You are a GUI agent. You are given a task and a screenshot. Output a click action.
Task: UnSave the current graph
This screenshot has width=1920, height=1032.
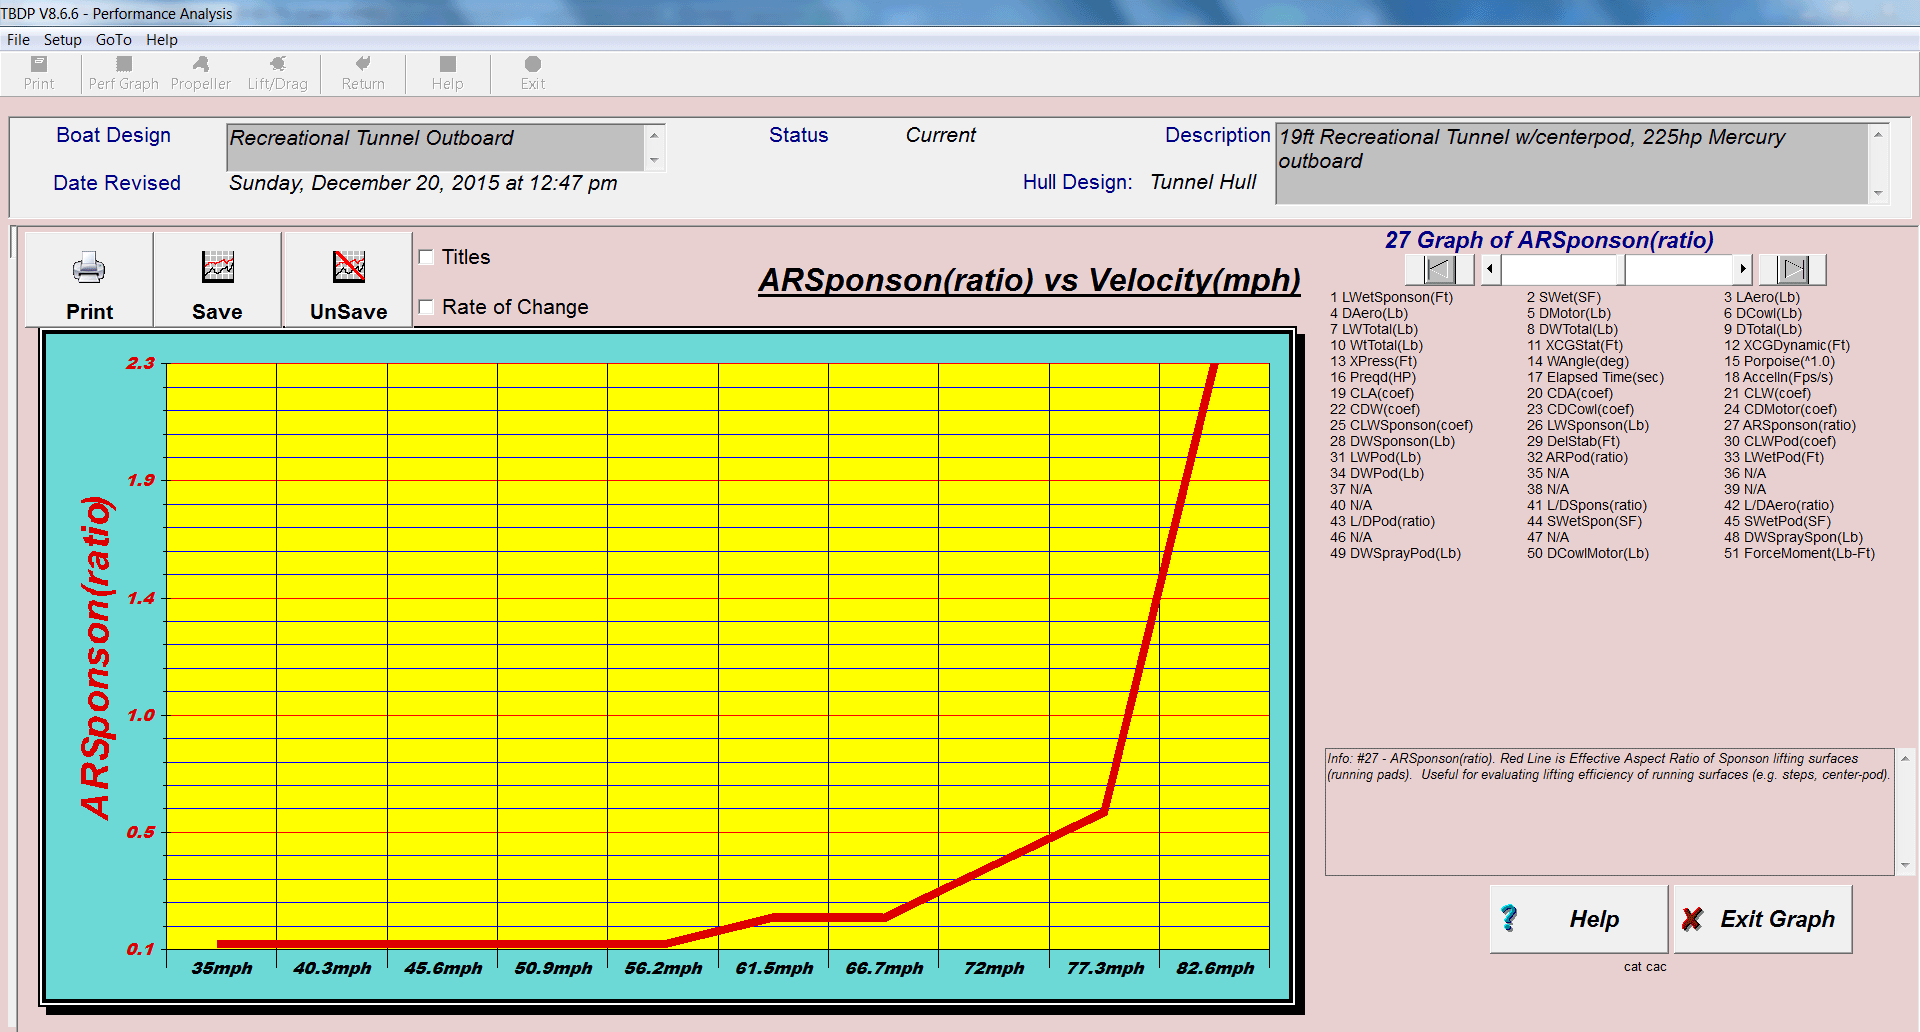click(x=348, y=280)
